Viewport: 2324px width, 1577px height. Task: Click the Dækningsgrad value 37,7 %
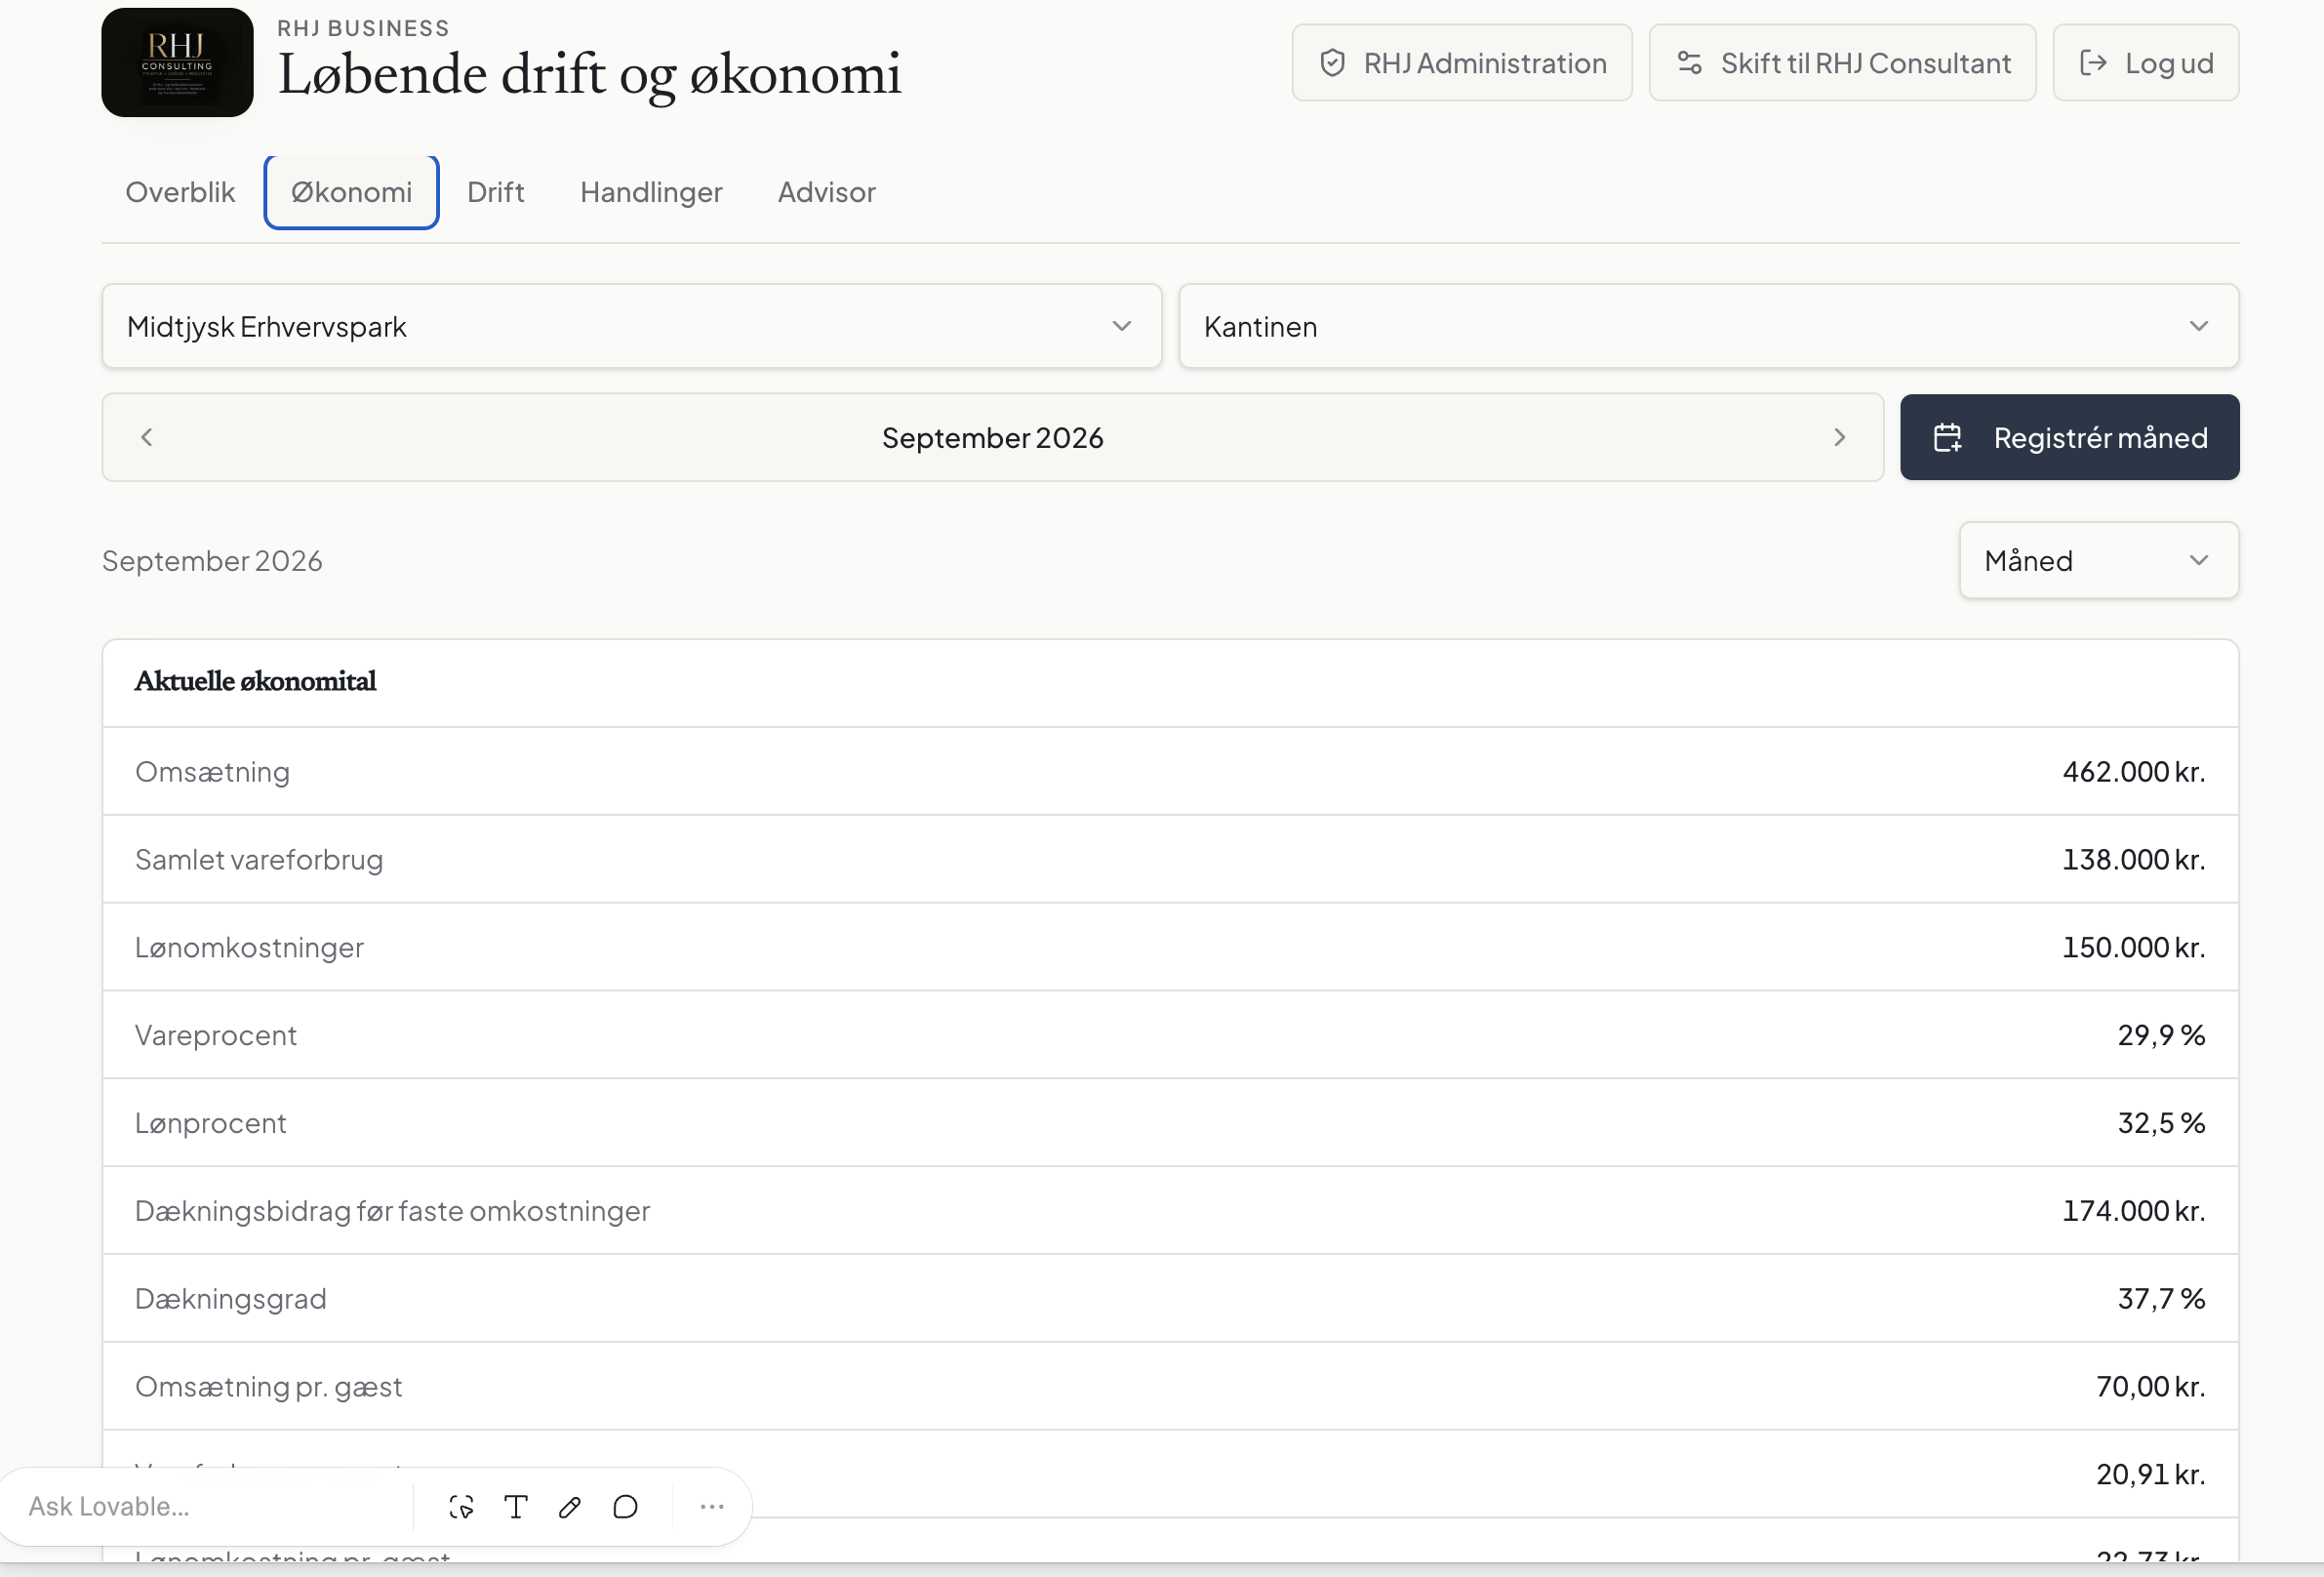(x=2161, y=1298)
